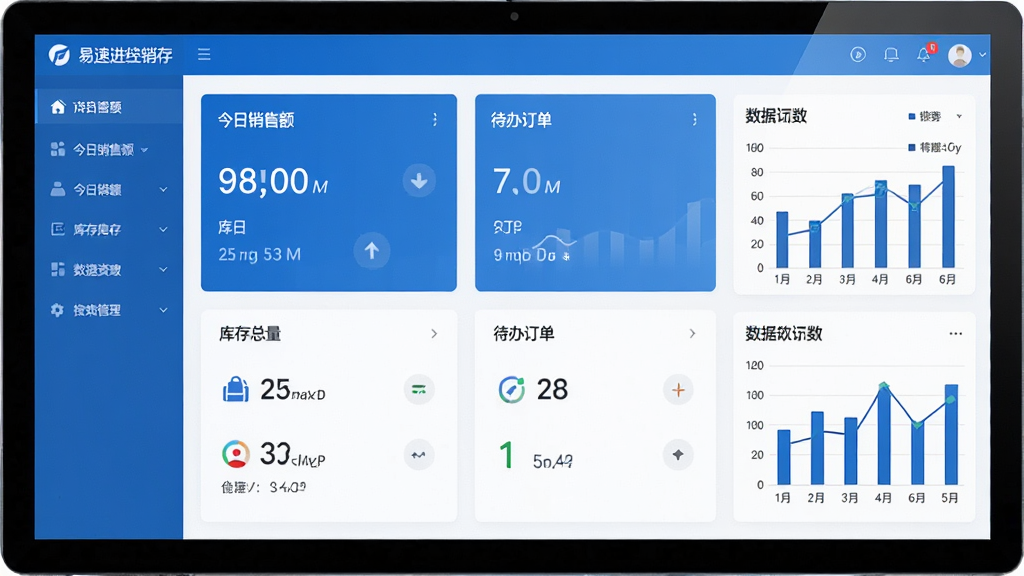Expand chevron on gear-icon sidebar item
Viewport: 1024px width, 576px height.
click(x=163, y=310)
